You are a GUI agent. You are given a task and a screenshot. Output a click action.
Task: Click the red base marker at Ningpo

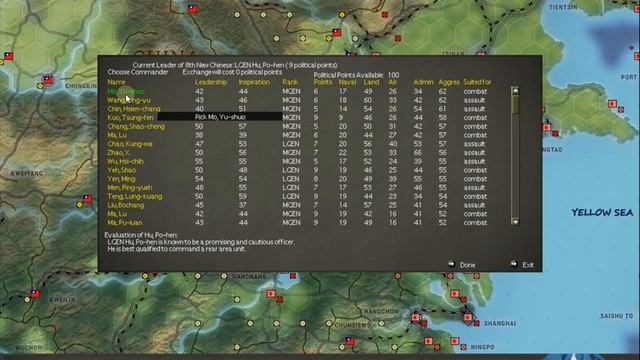[x=463, y=347]
